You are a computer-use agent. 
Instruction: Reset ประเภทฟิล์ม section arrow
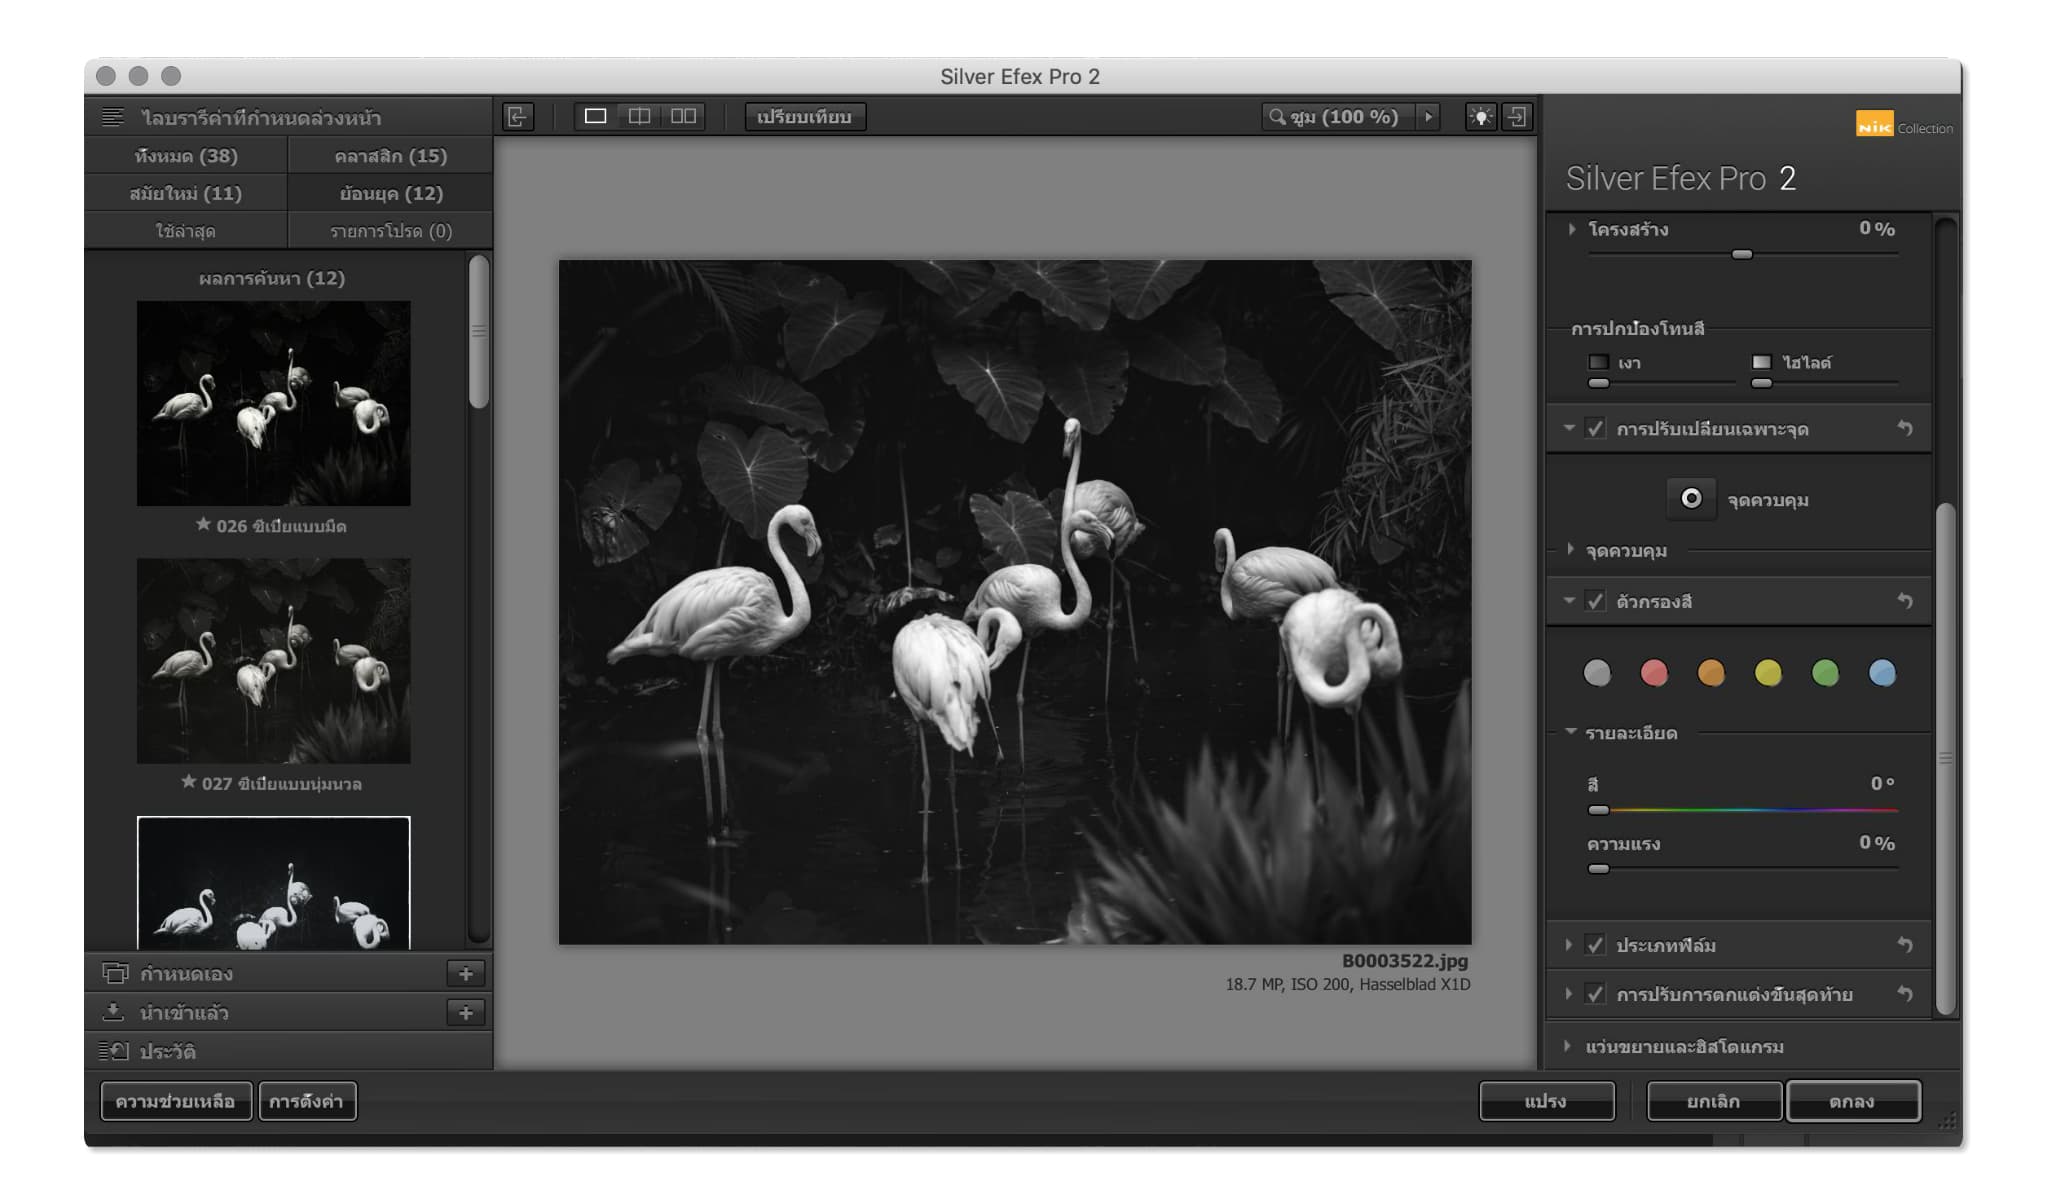pos(1905,945)
